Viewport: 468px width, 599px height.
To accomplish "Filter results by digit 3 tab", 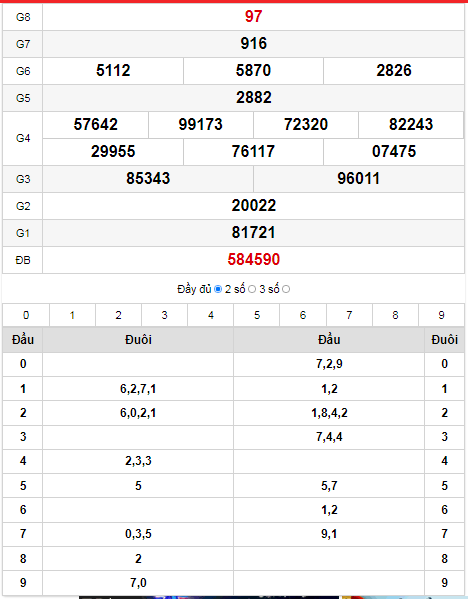I will point(165,315).
